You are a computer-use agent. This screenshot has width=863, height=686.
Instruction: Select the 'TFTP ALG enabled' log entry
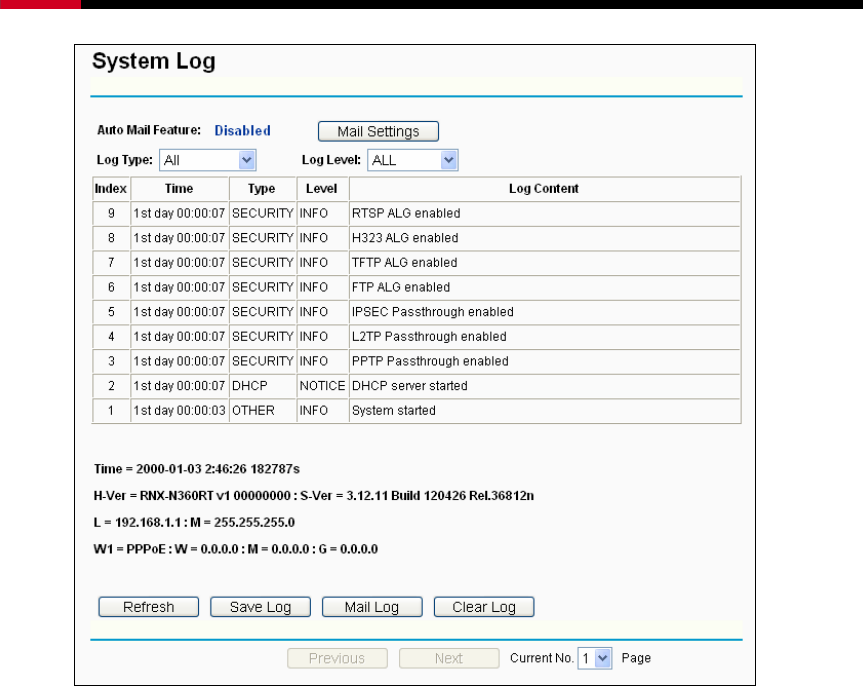[417, 263]
